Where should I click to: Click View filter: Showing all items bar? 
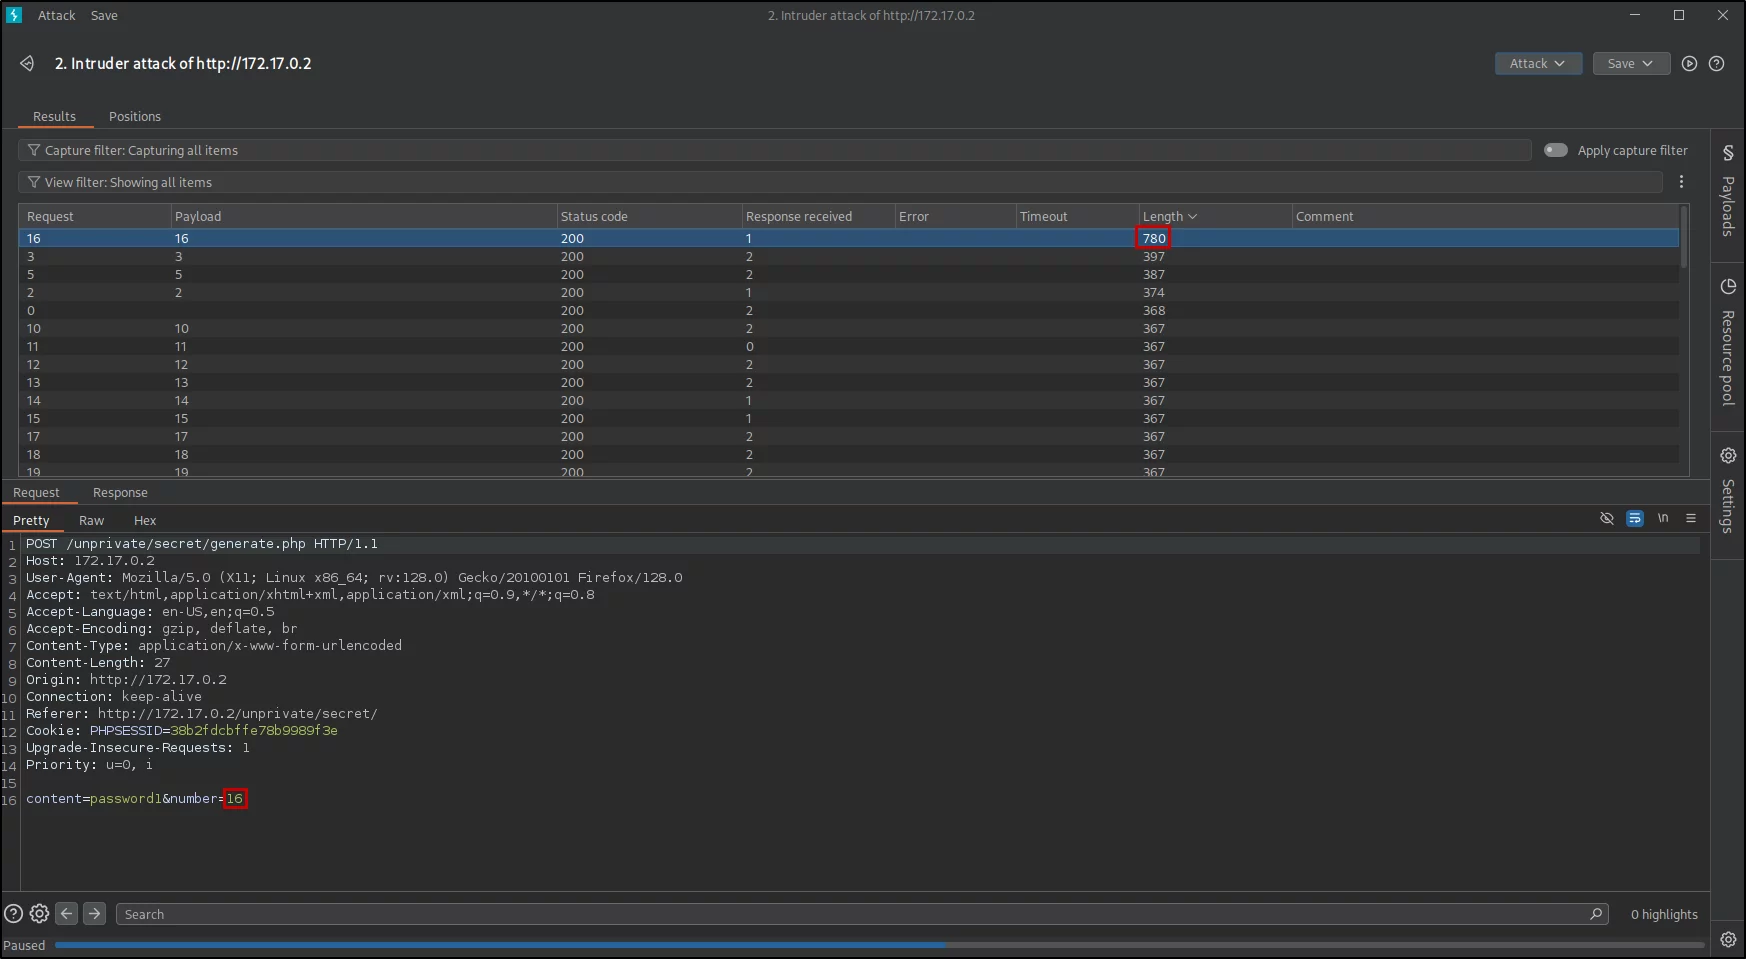pyautogui.click(x=840, y=182)
